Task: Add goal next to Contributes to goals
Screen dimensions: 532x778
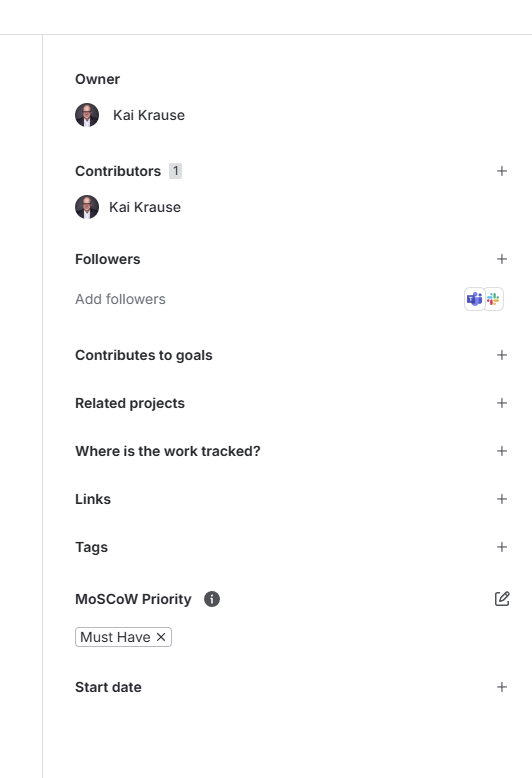Action: [x=502, y=355]
